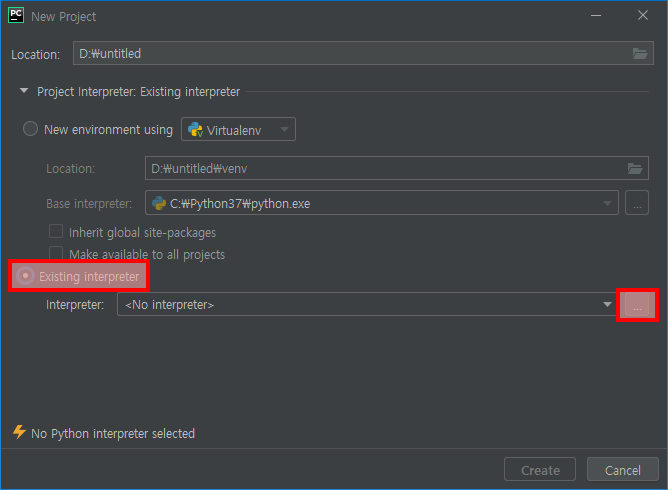Click the Cancel button
The height and width of the screenshot is (490, 668).
coord(623,470)
